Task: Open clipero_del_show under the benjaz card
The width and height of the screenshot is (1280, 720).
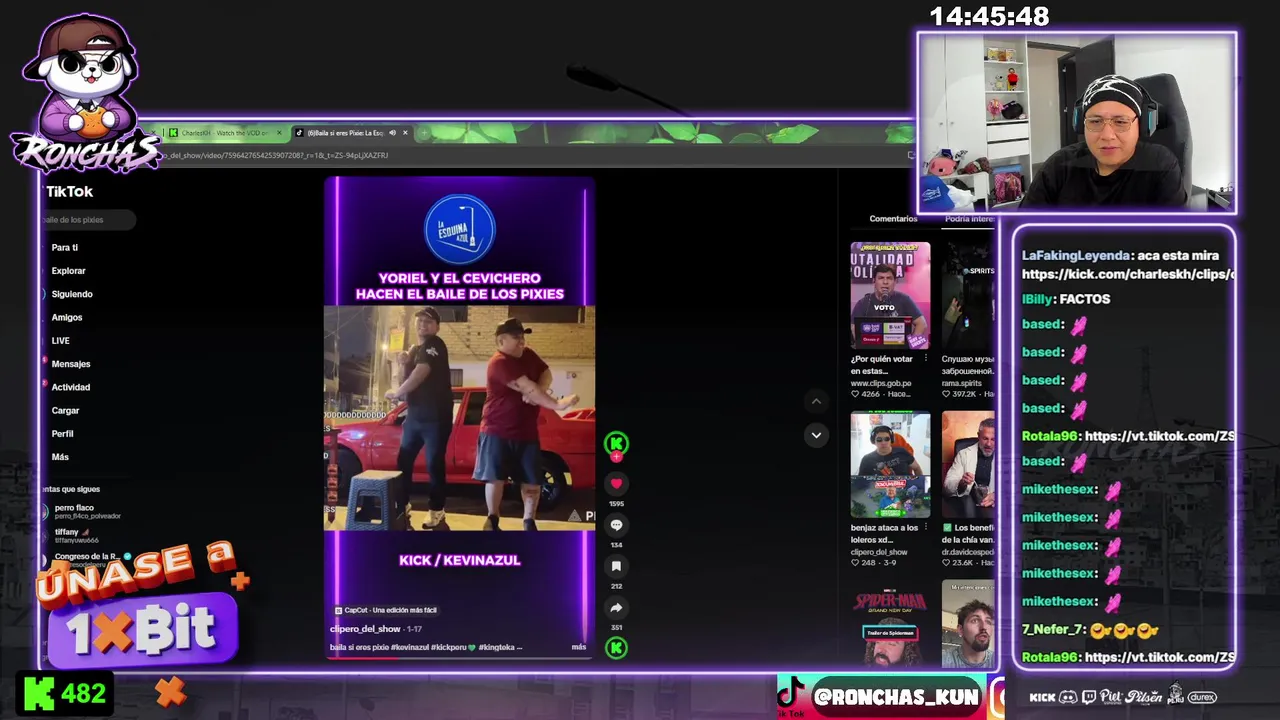Action: coord(877,552)
